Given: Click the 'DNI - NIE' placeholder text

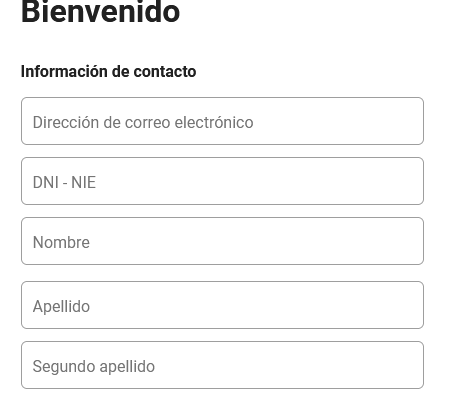Looking at the screenshot, I should (64, 182).
